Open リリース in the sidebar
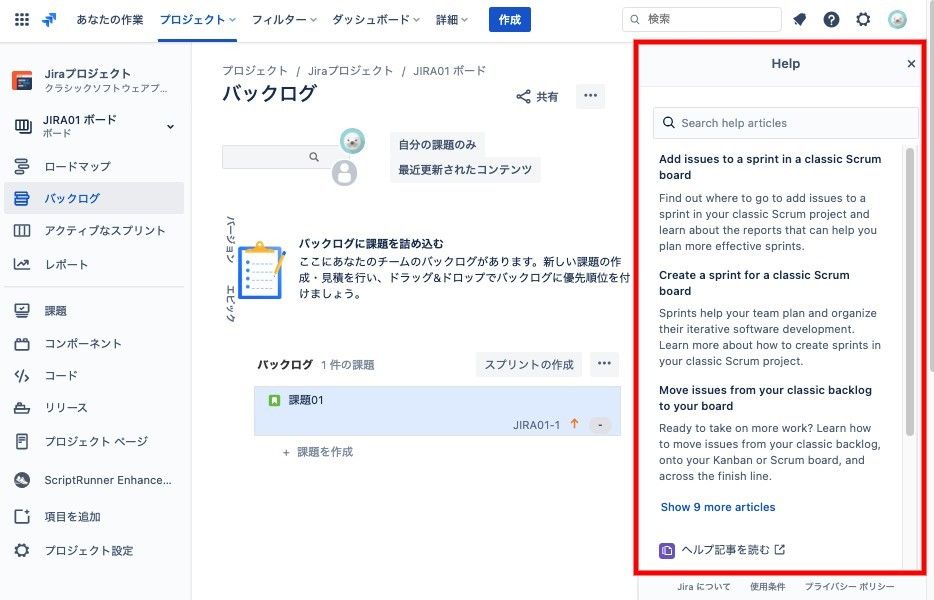934x600 pixels. (x=94, y=408)
